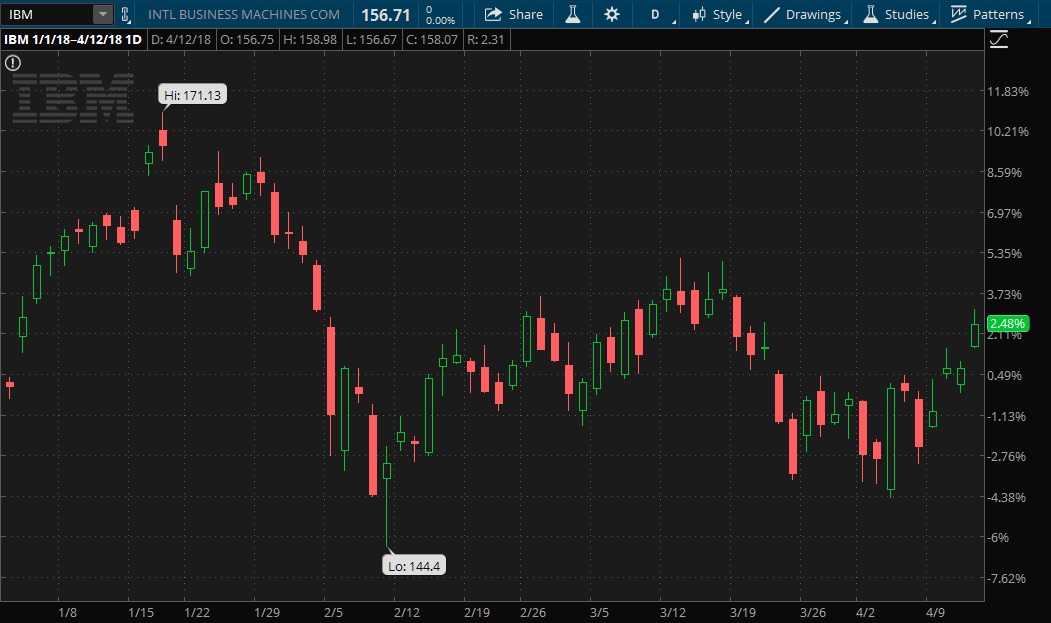Image resolution: width=1051 pixels, height=623 pixels.
Task: Click the 3/12 date label
Action: (673, 612)
